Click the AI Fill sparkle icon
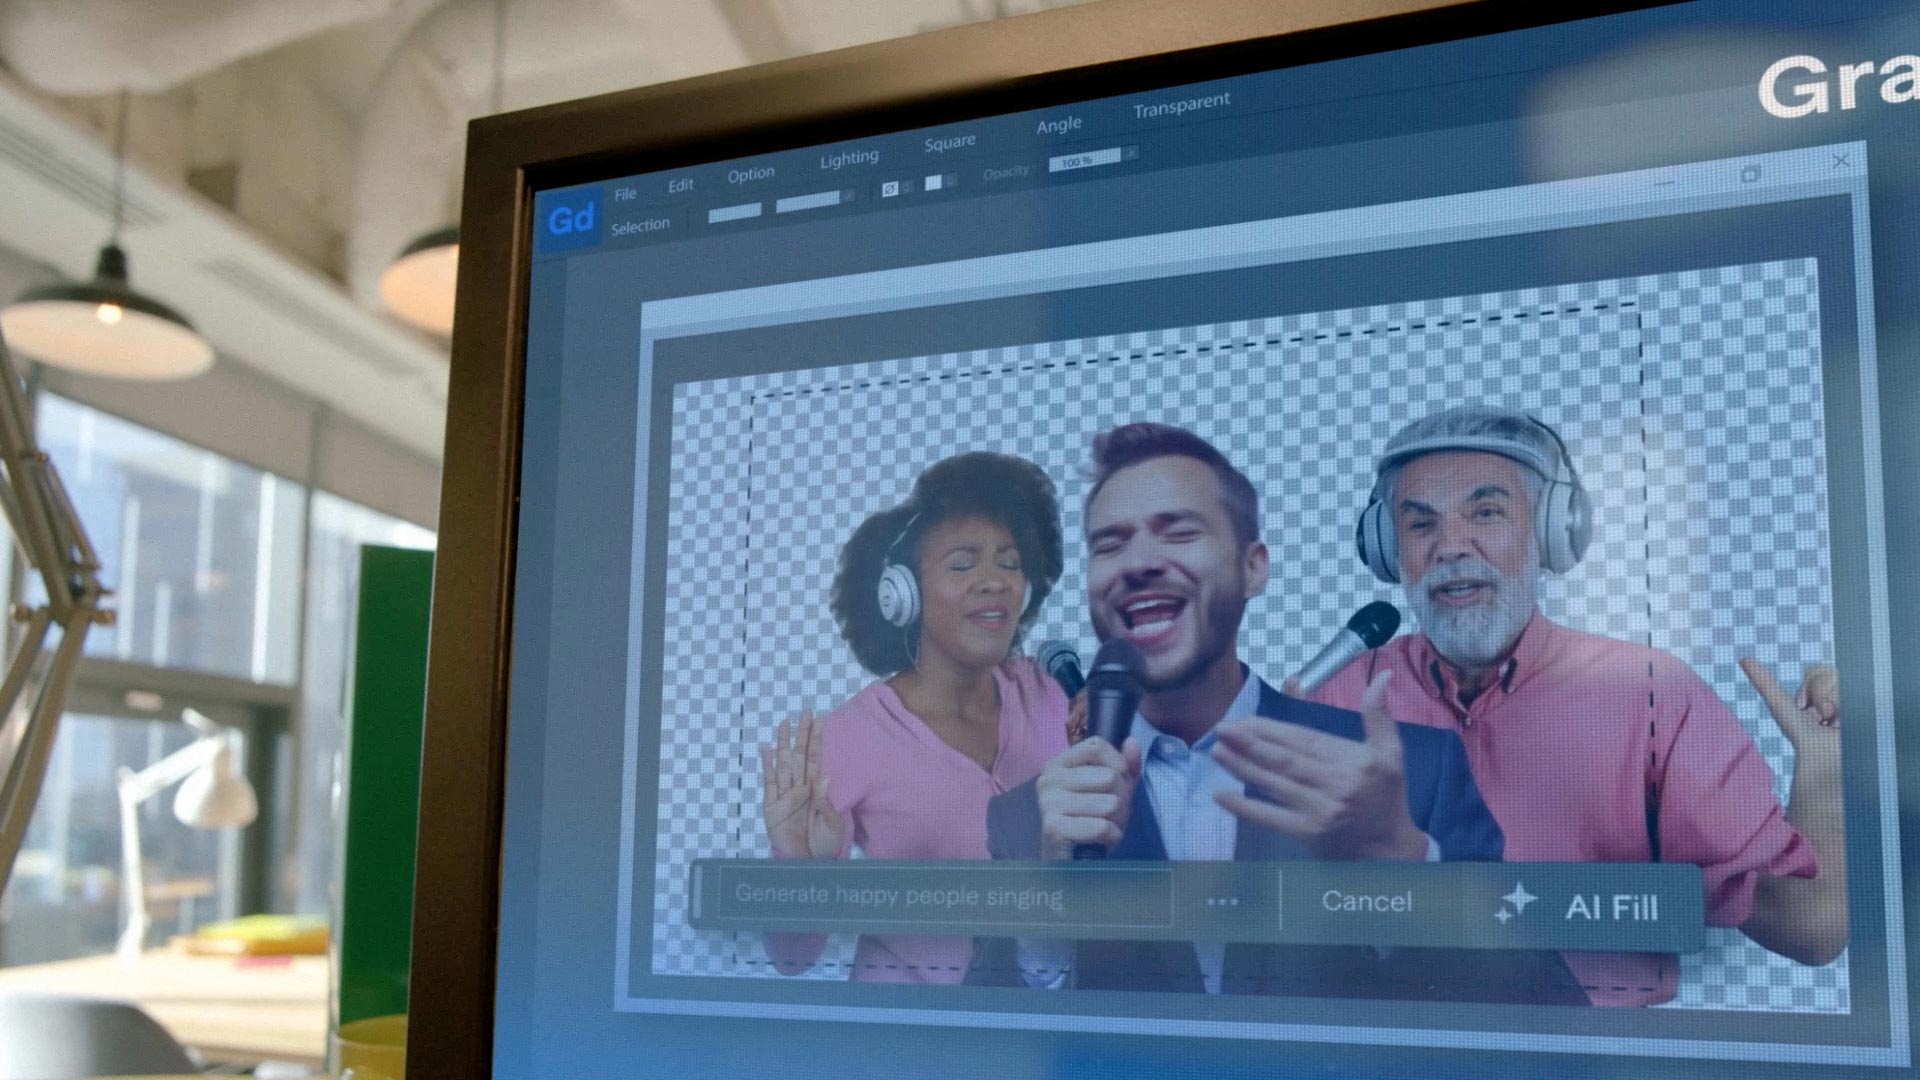1920x1080 pixels. [1515, 902]
